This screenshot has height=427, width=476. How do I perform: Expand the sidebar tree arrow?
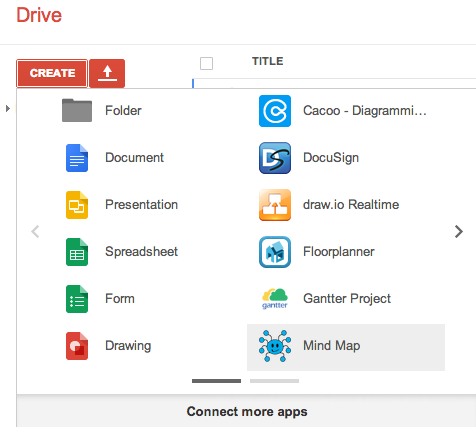[x=8, y=108]
